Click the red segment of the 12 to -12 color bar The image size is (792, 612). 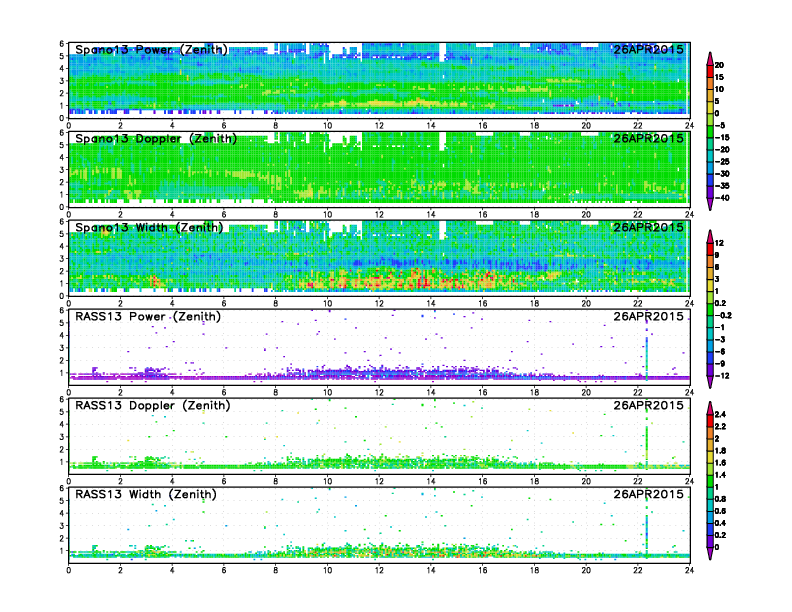coord(710,249)
